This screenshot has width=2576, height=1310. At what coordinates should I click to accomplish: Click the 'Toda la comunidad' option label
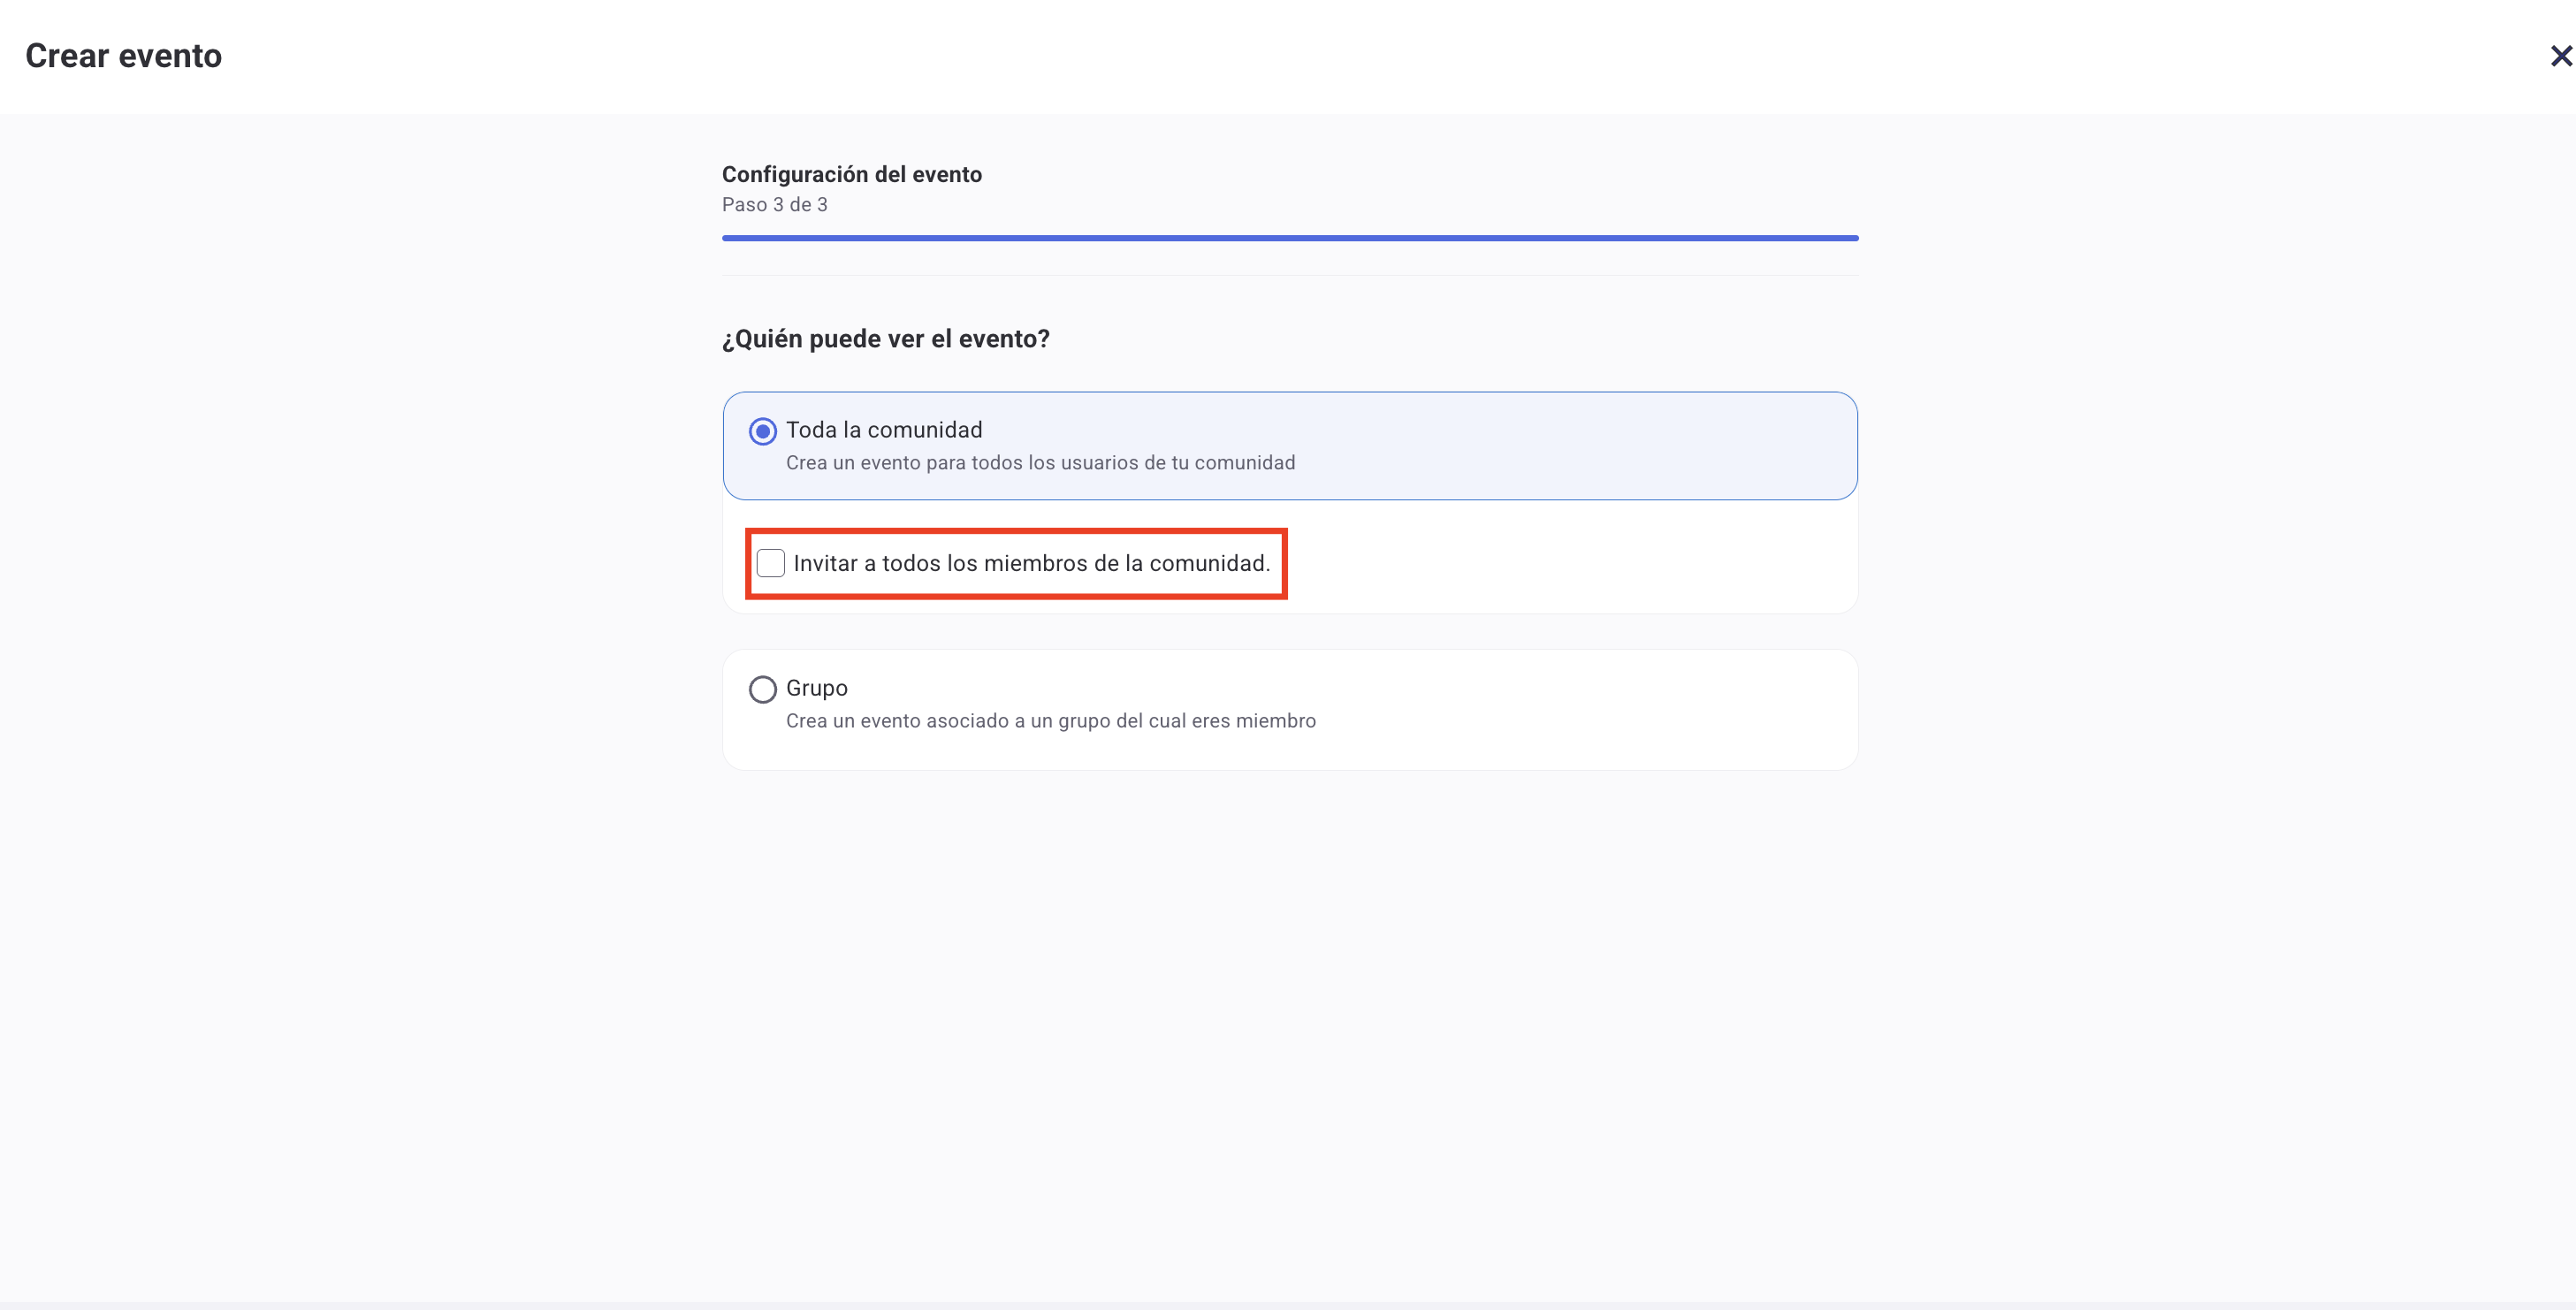(x=884, y=430)
